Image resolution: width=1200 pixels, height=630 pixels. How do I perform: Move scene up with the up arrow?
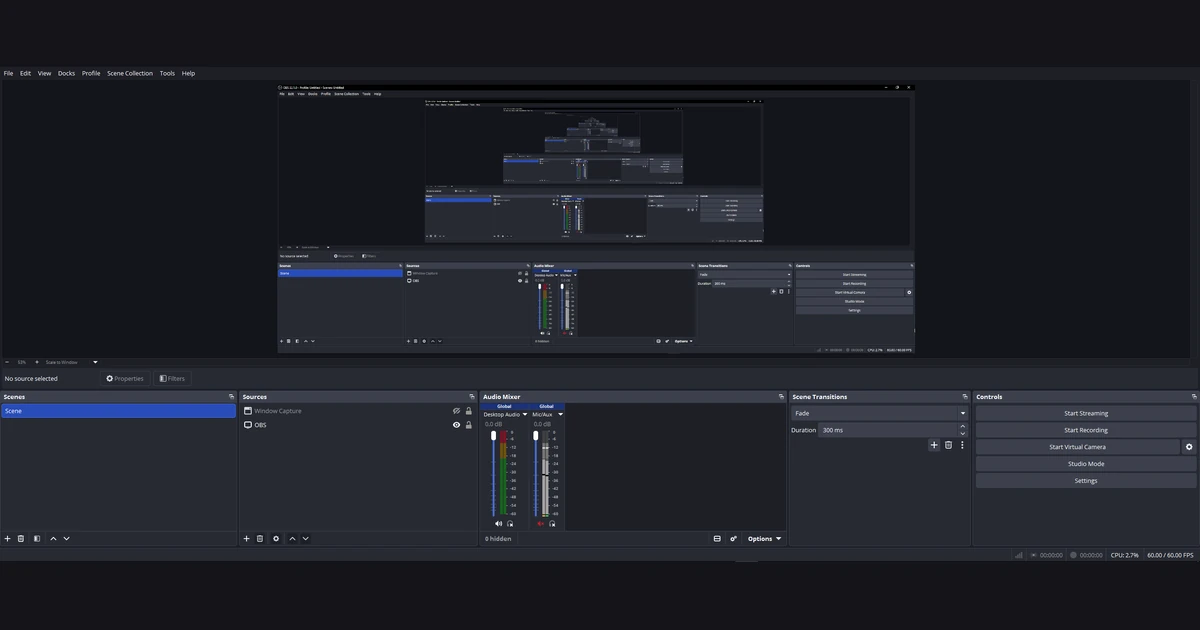pyautogui.click(x=53, y=538)
